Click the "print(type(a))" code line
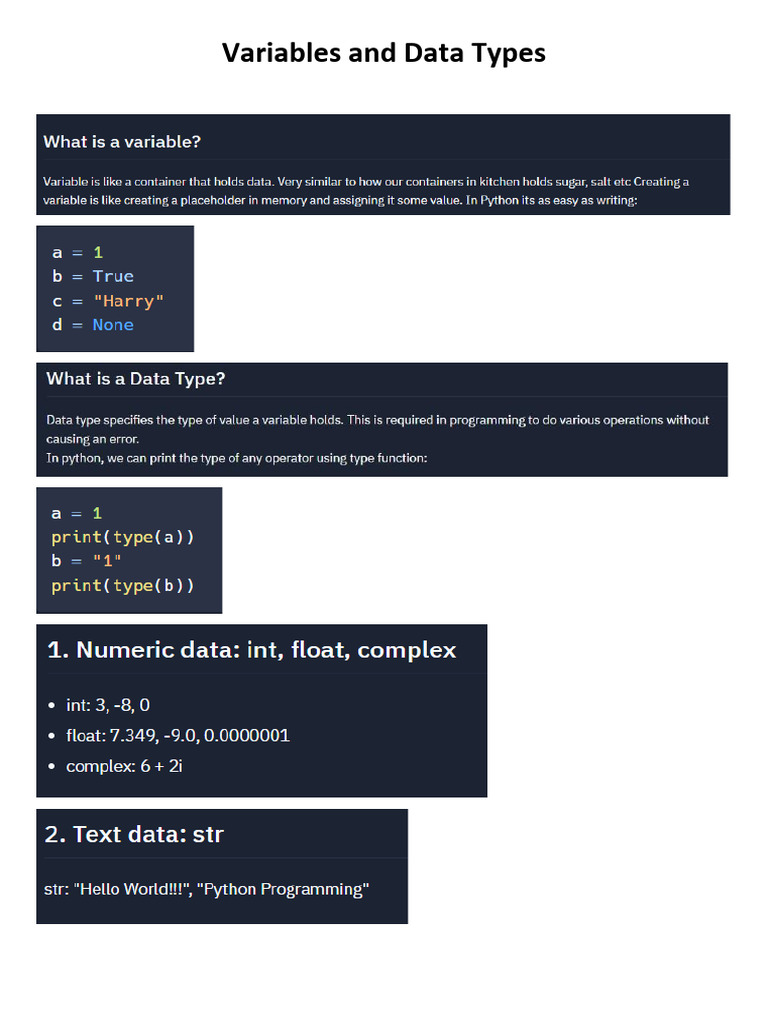The image size is (768, 1024). 123,537
